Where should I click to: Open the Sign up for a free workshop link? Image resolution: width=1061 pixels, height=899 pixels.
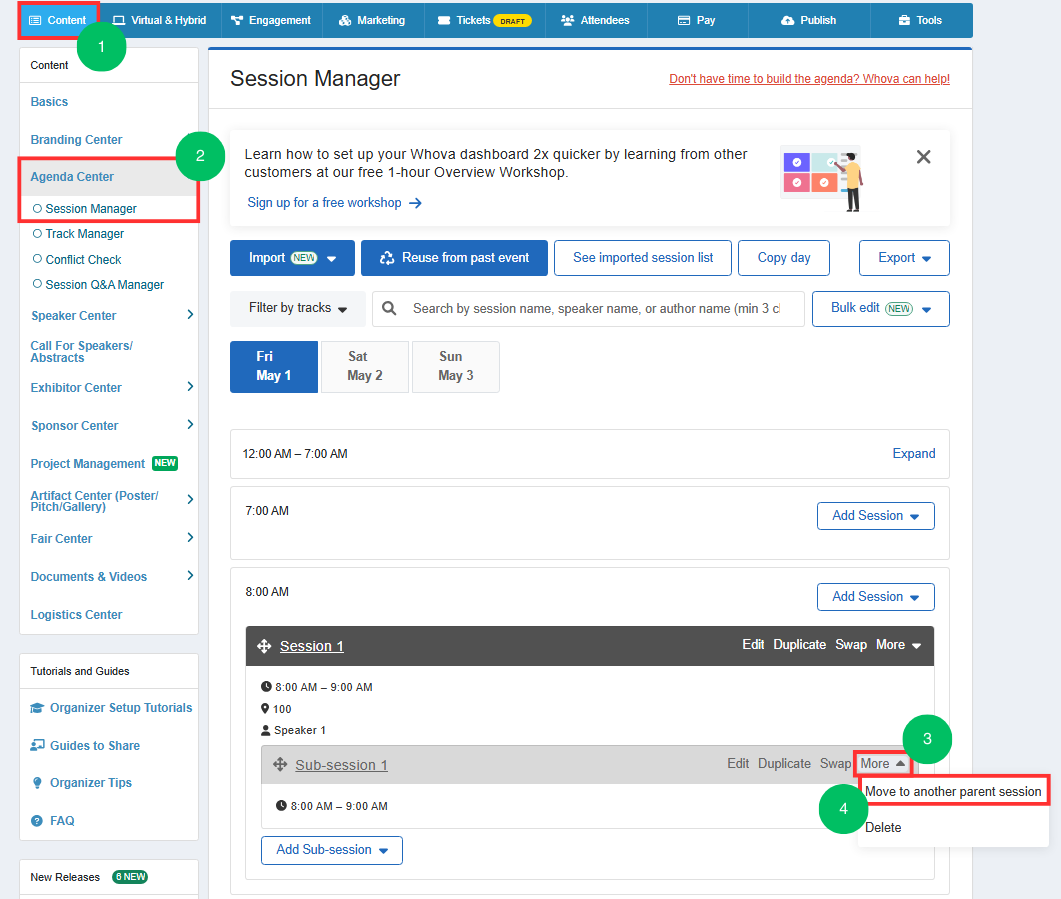(334, 203)
